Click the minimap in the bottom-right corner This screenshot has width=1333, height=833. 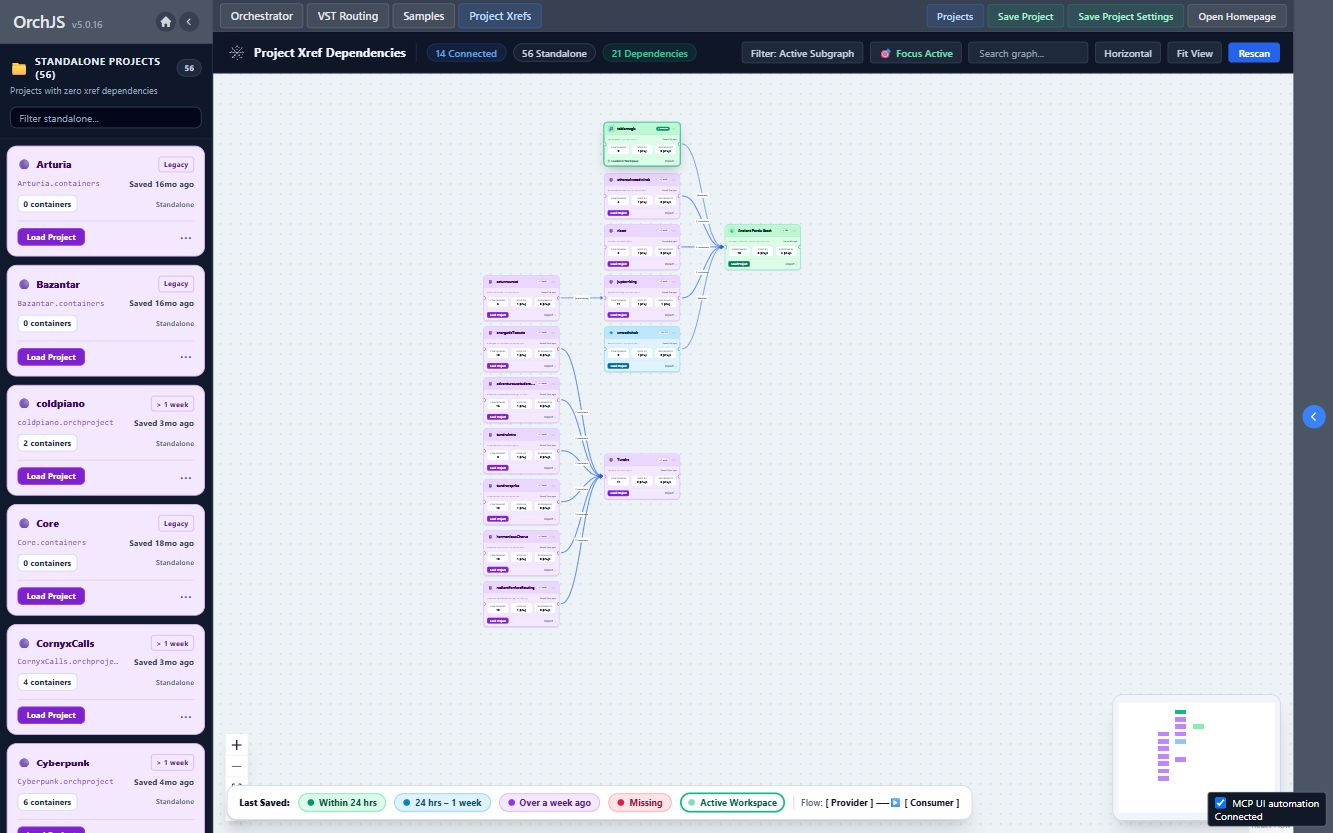tap(1197, 756)
